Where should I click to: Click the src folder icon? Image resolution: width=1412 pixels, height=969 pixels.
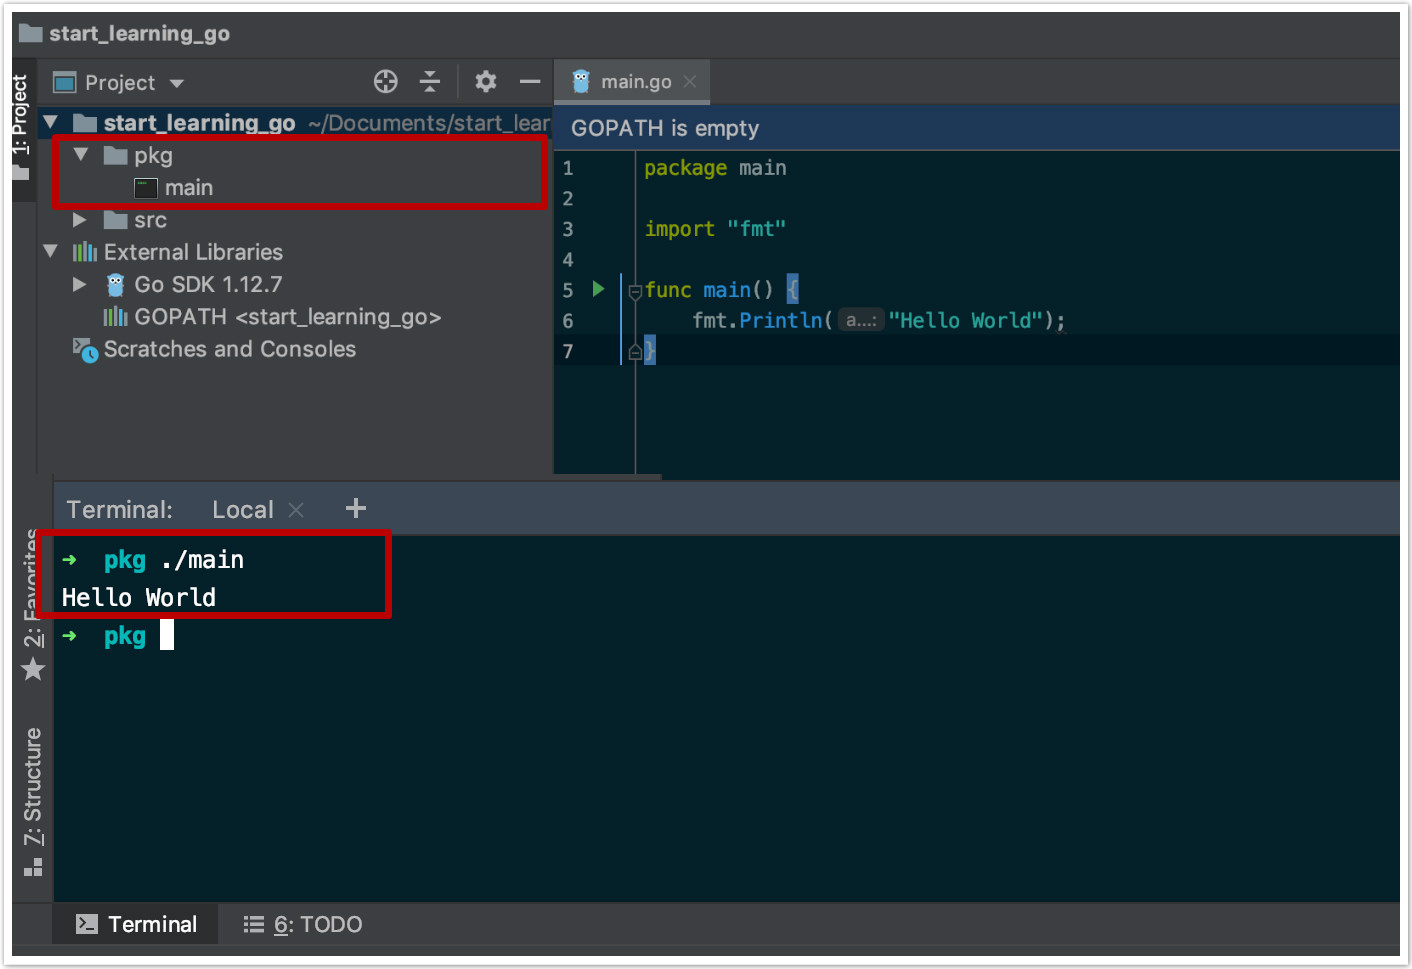click(116, 220)
